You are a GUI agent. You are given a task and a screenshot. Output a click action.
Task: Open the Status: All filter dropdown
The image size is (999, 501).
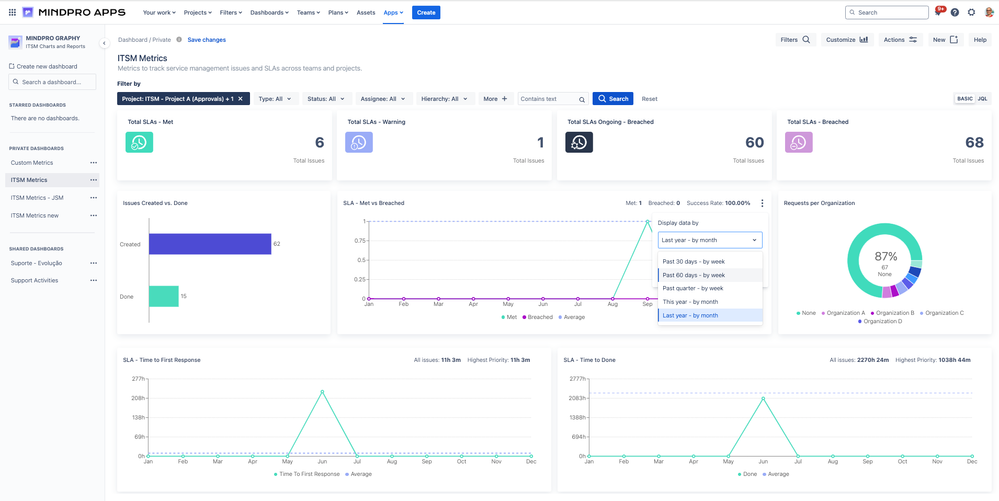[x=327, y=99]
